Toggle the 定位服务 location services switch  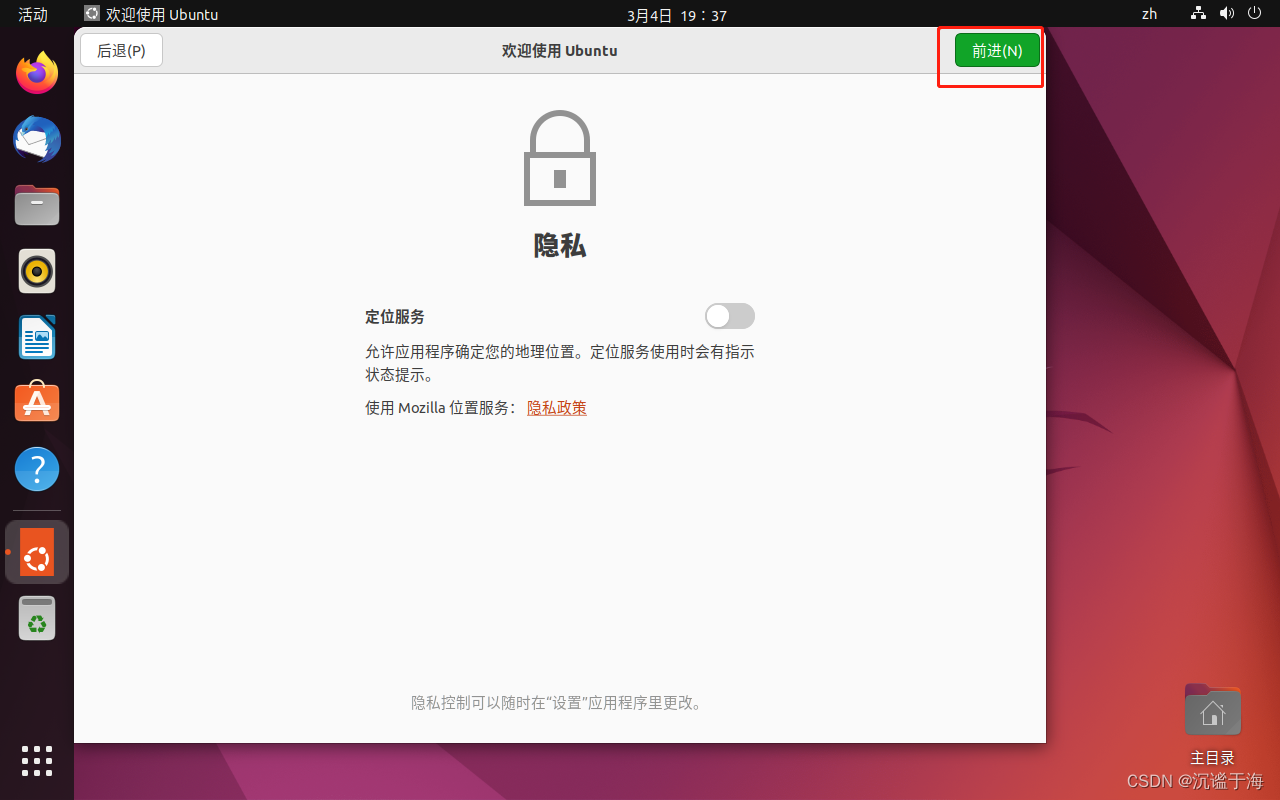point(730,316)
